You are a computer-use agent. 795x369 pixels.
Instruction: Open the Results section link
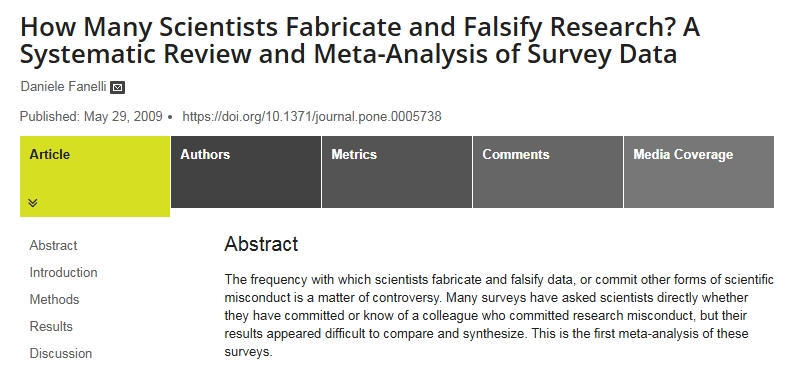(51, 326)
